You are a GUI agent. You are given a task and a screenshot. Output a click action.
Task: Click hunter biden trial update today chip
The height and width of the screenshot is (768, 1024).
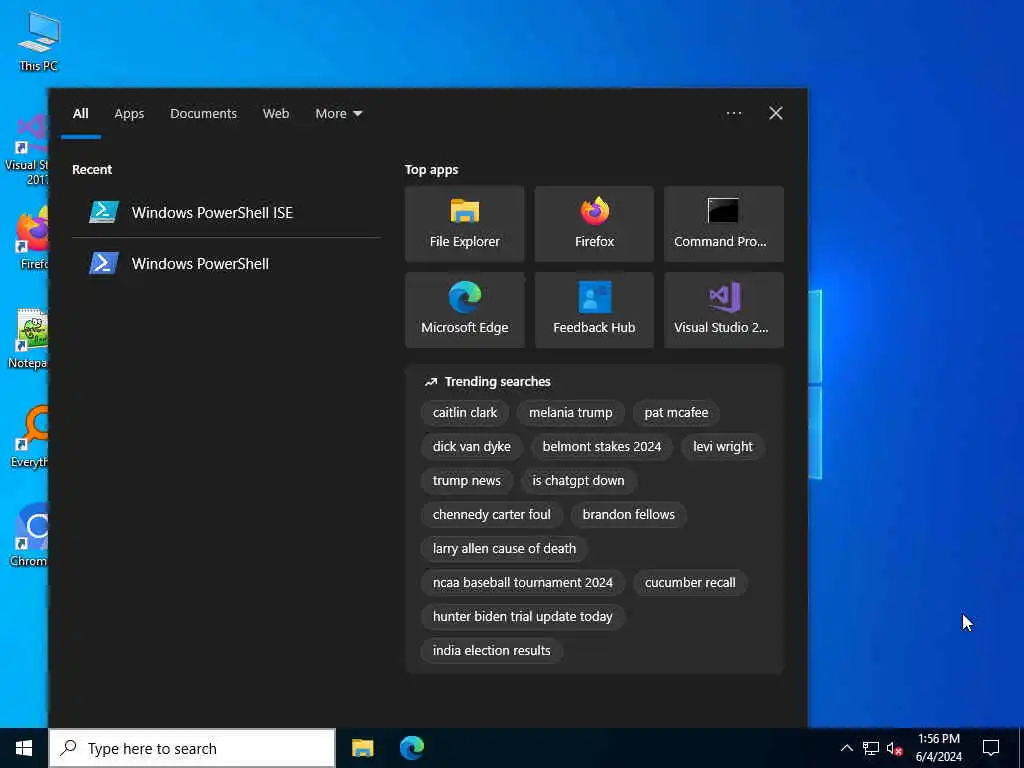522,616
